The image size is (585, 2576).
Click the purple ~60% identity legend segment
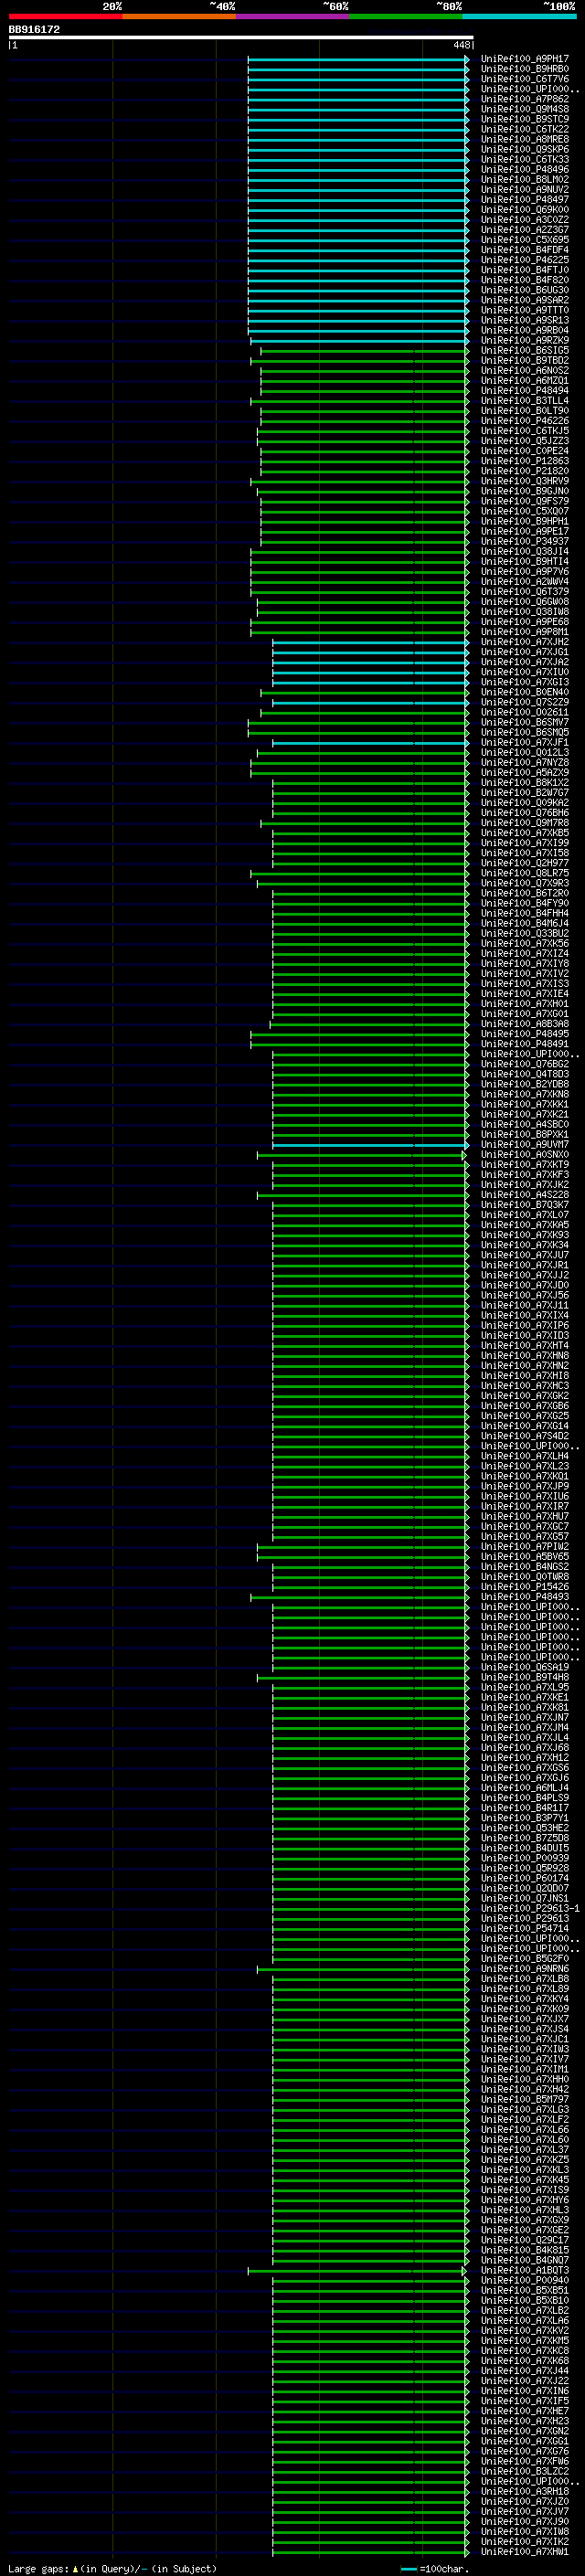292,16
